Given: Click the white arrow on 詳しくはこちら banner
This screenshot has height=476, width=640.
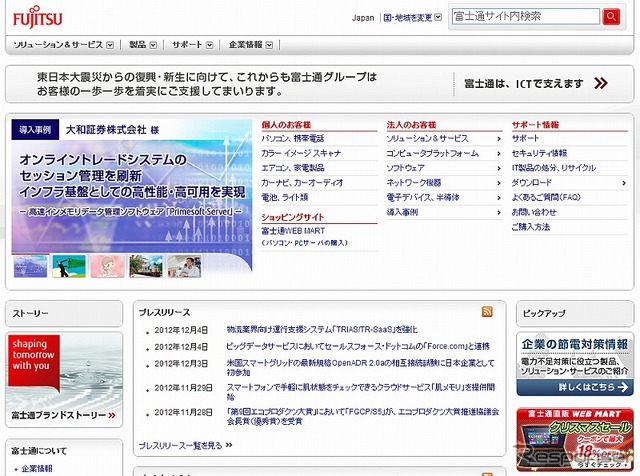Looking at the screenshot, I should tap(623, 387).
